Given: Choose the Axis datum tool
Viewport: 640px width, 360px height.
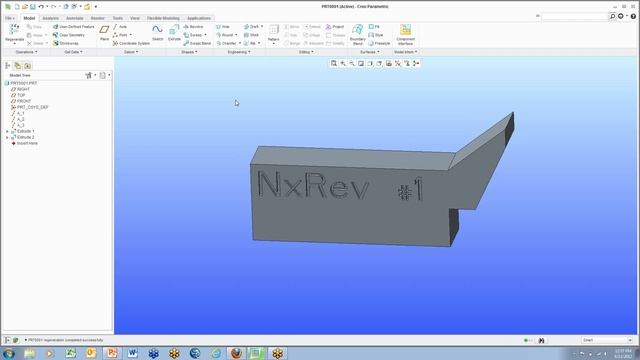Looking at the screenshot, I should click(x=120, y=27).
